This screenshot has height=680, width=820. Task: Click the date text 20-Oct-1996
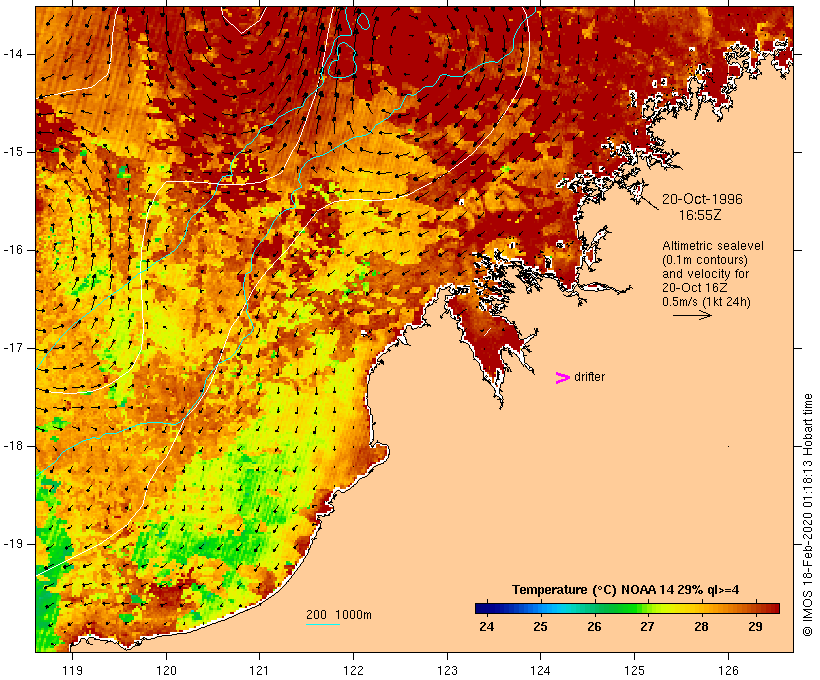702,199
